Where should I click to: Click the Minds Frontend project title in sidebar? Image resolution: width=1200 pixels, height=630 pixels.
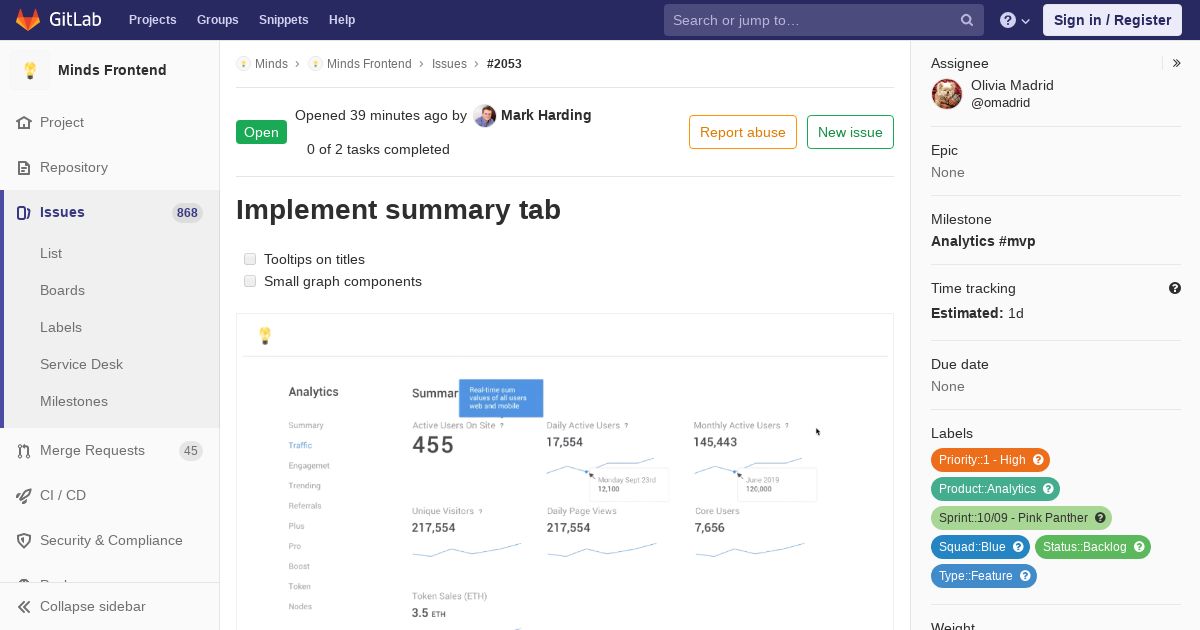click(112, 70)
